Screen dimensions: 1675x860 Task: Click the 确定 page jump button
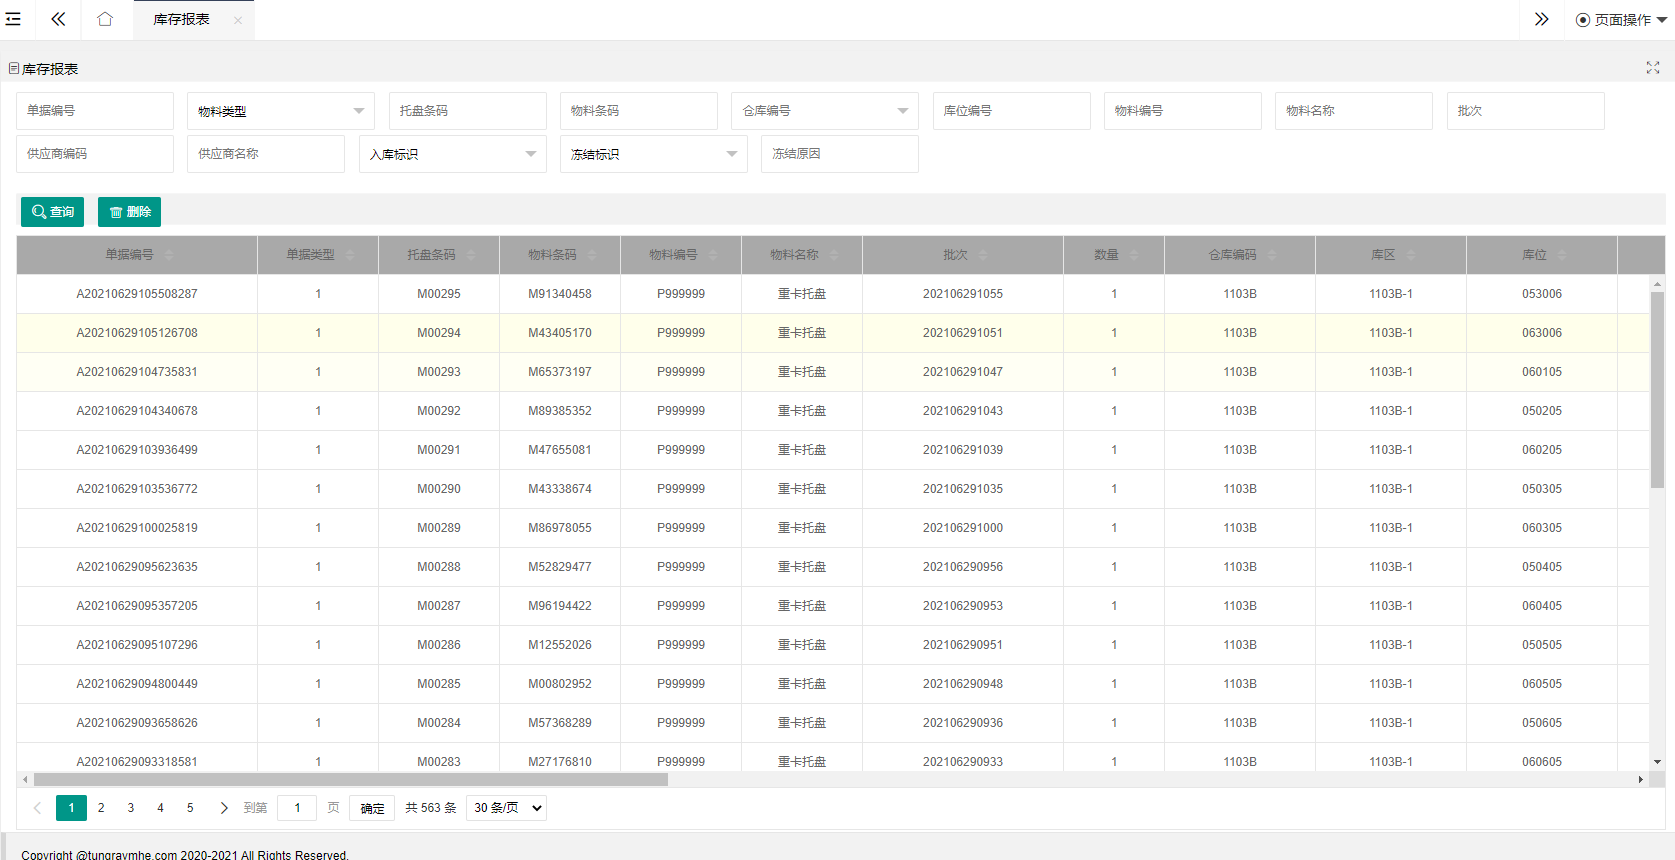coord(372,808)
